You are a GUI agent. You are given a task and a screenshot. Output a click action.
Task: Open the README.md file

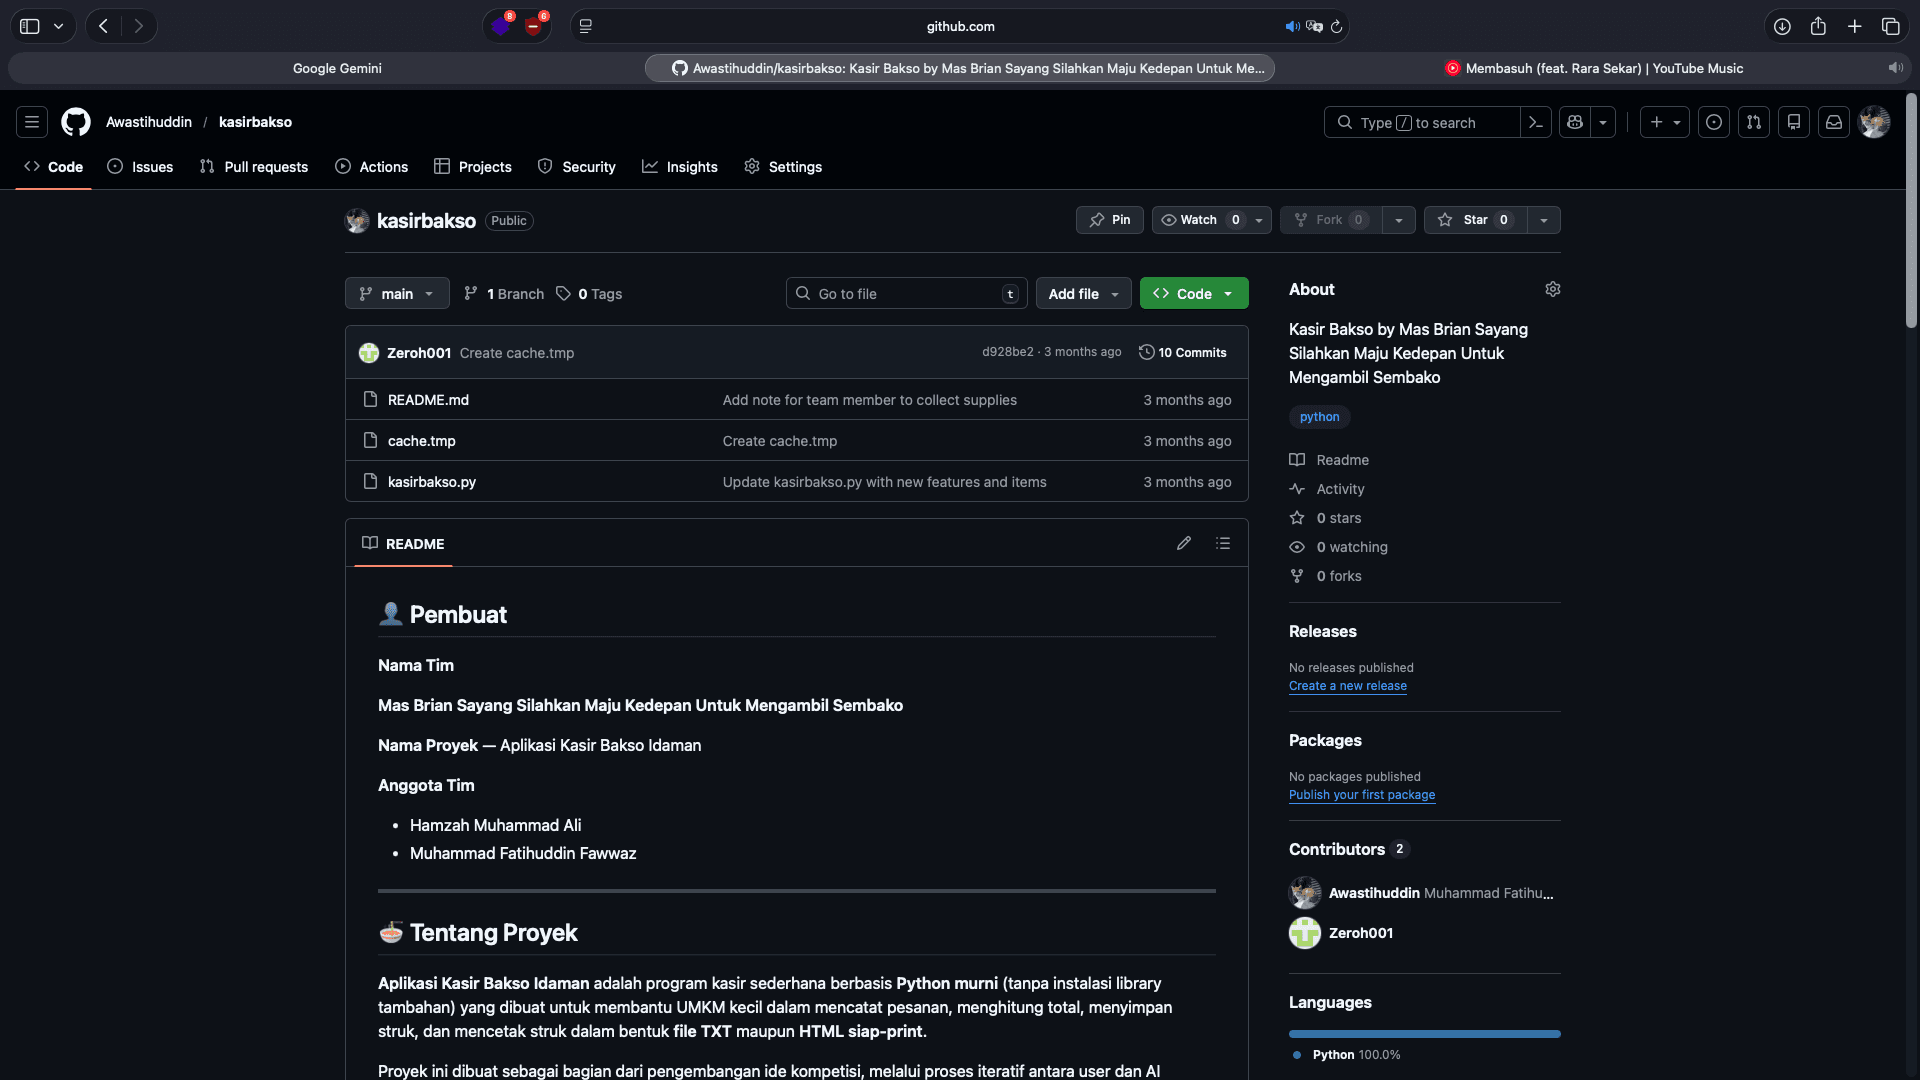tap(428, 400)
